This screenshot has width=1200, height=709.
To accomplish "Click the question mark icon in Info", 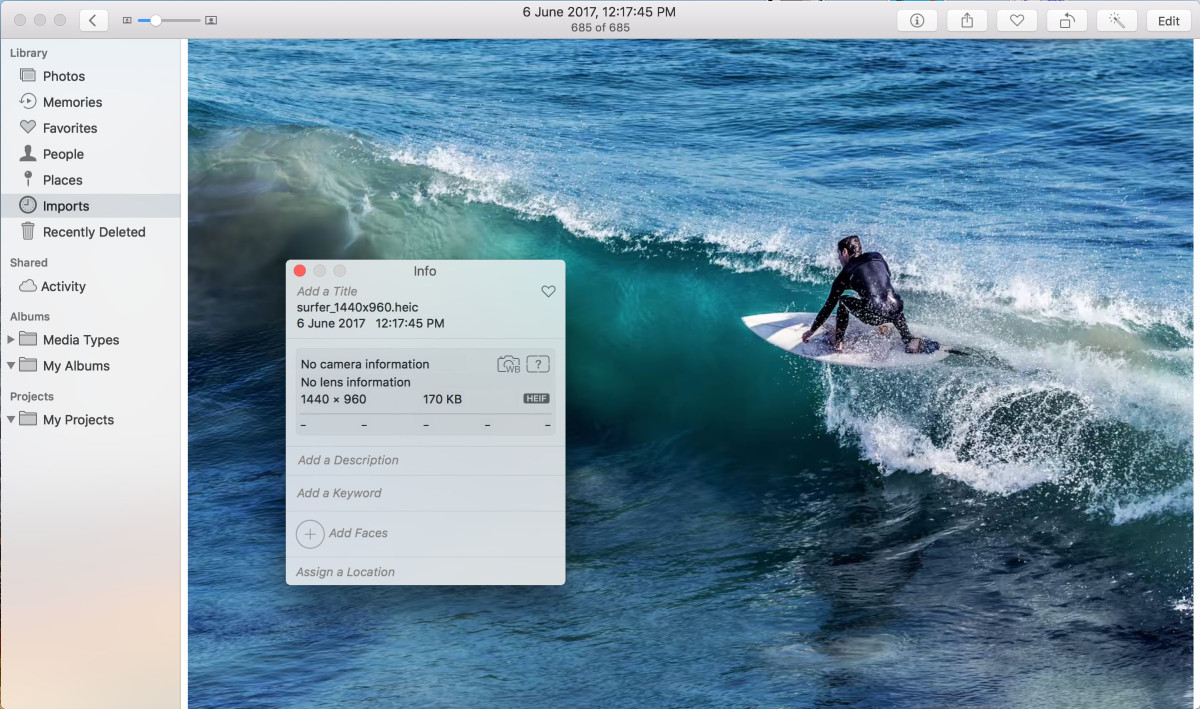I will click(x=538, y=364).
